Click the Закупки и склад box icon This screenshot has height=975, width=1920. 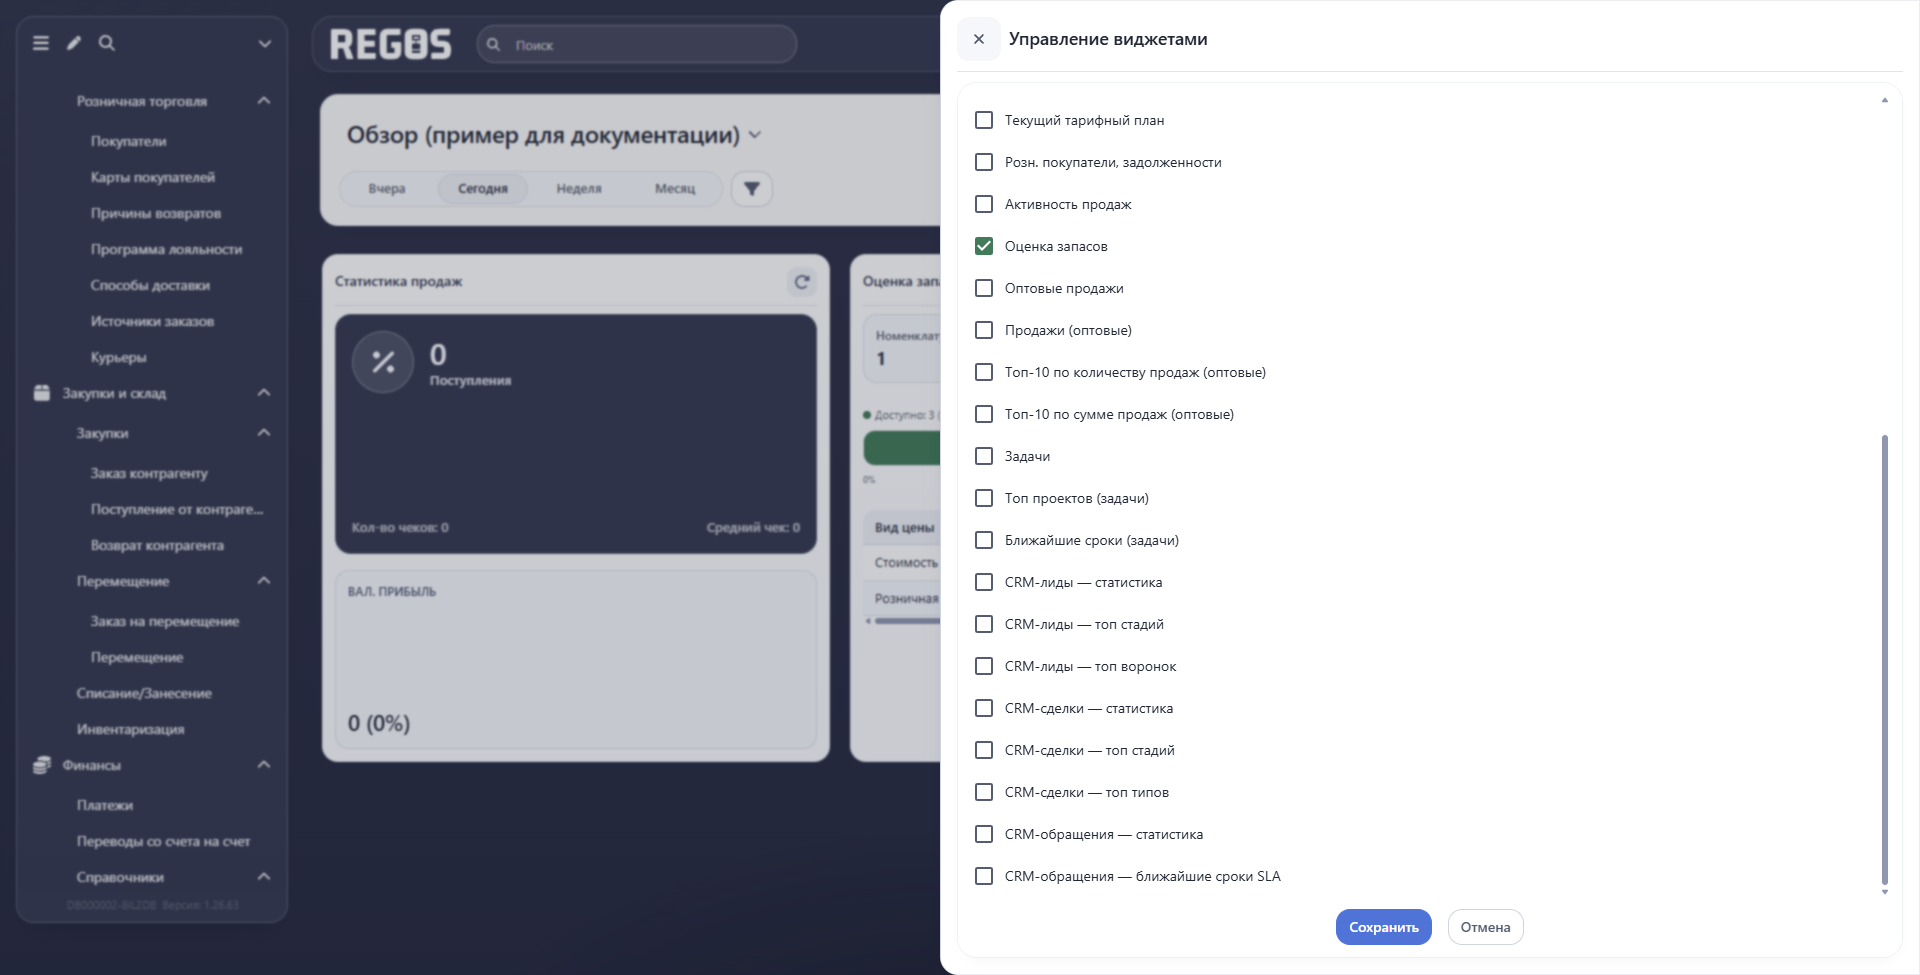click(x=42, y=393)
